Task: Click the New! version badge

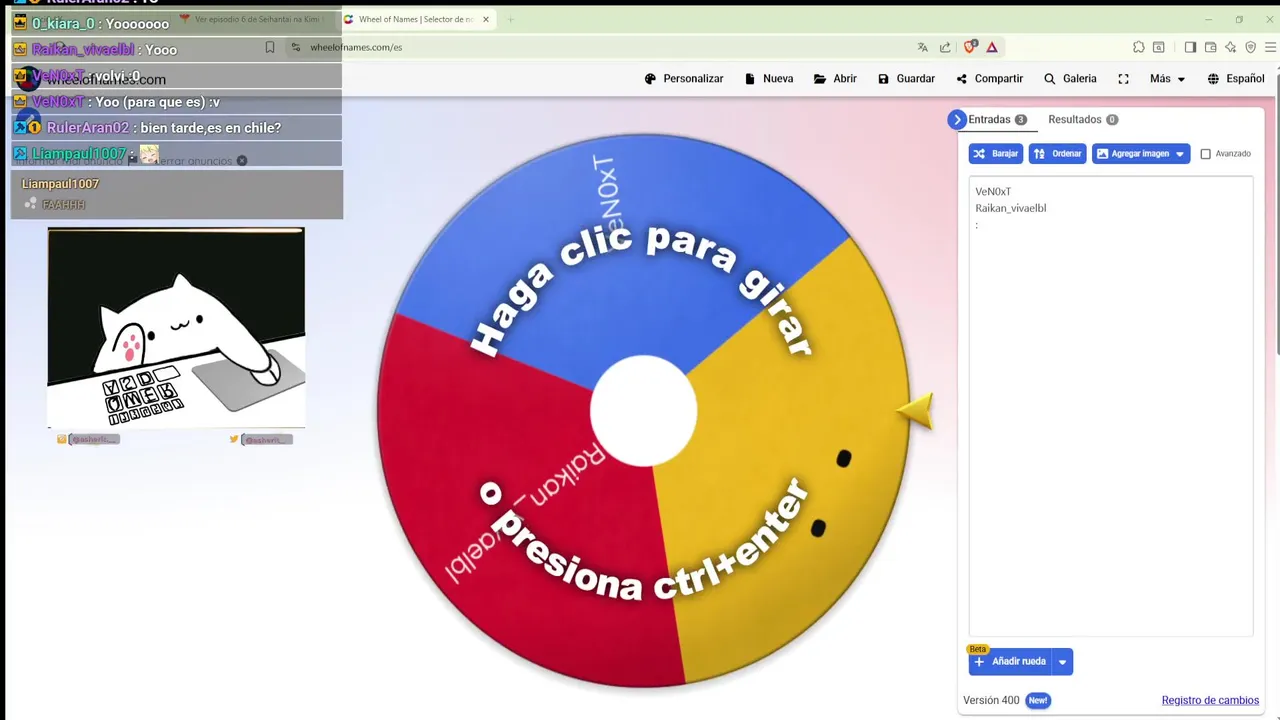Action: 1038,700
